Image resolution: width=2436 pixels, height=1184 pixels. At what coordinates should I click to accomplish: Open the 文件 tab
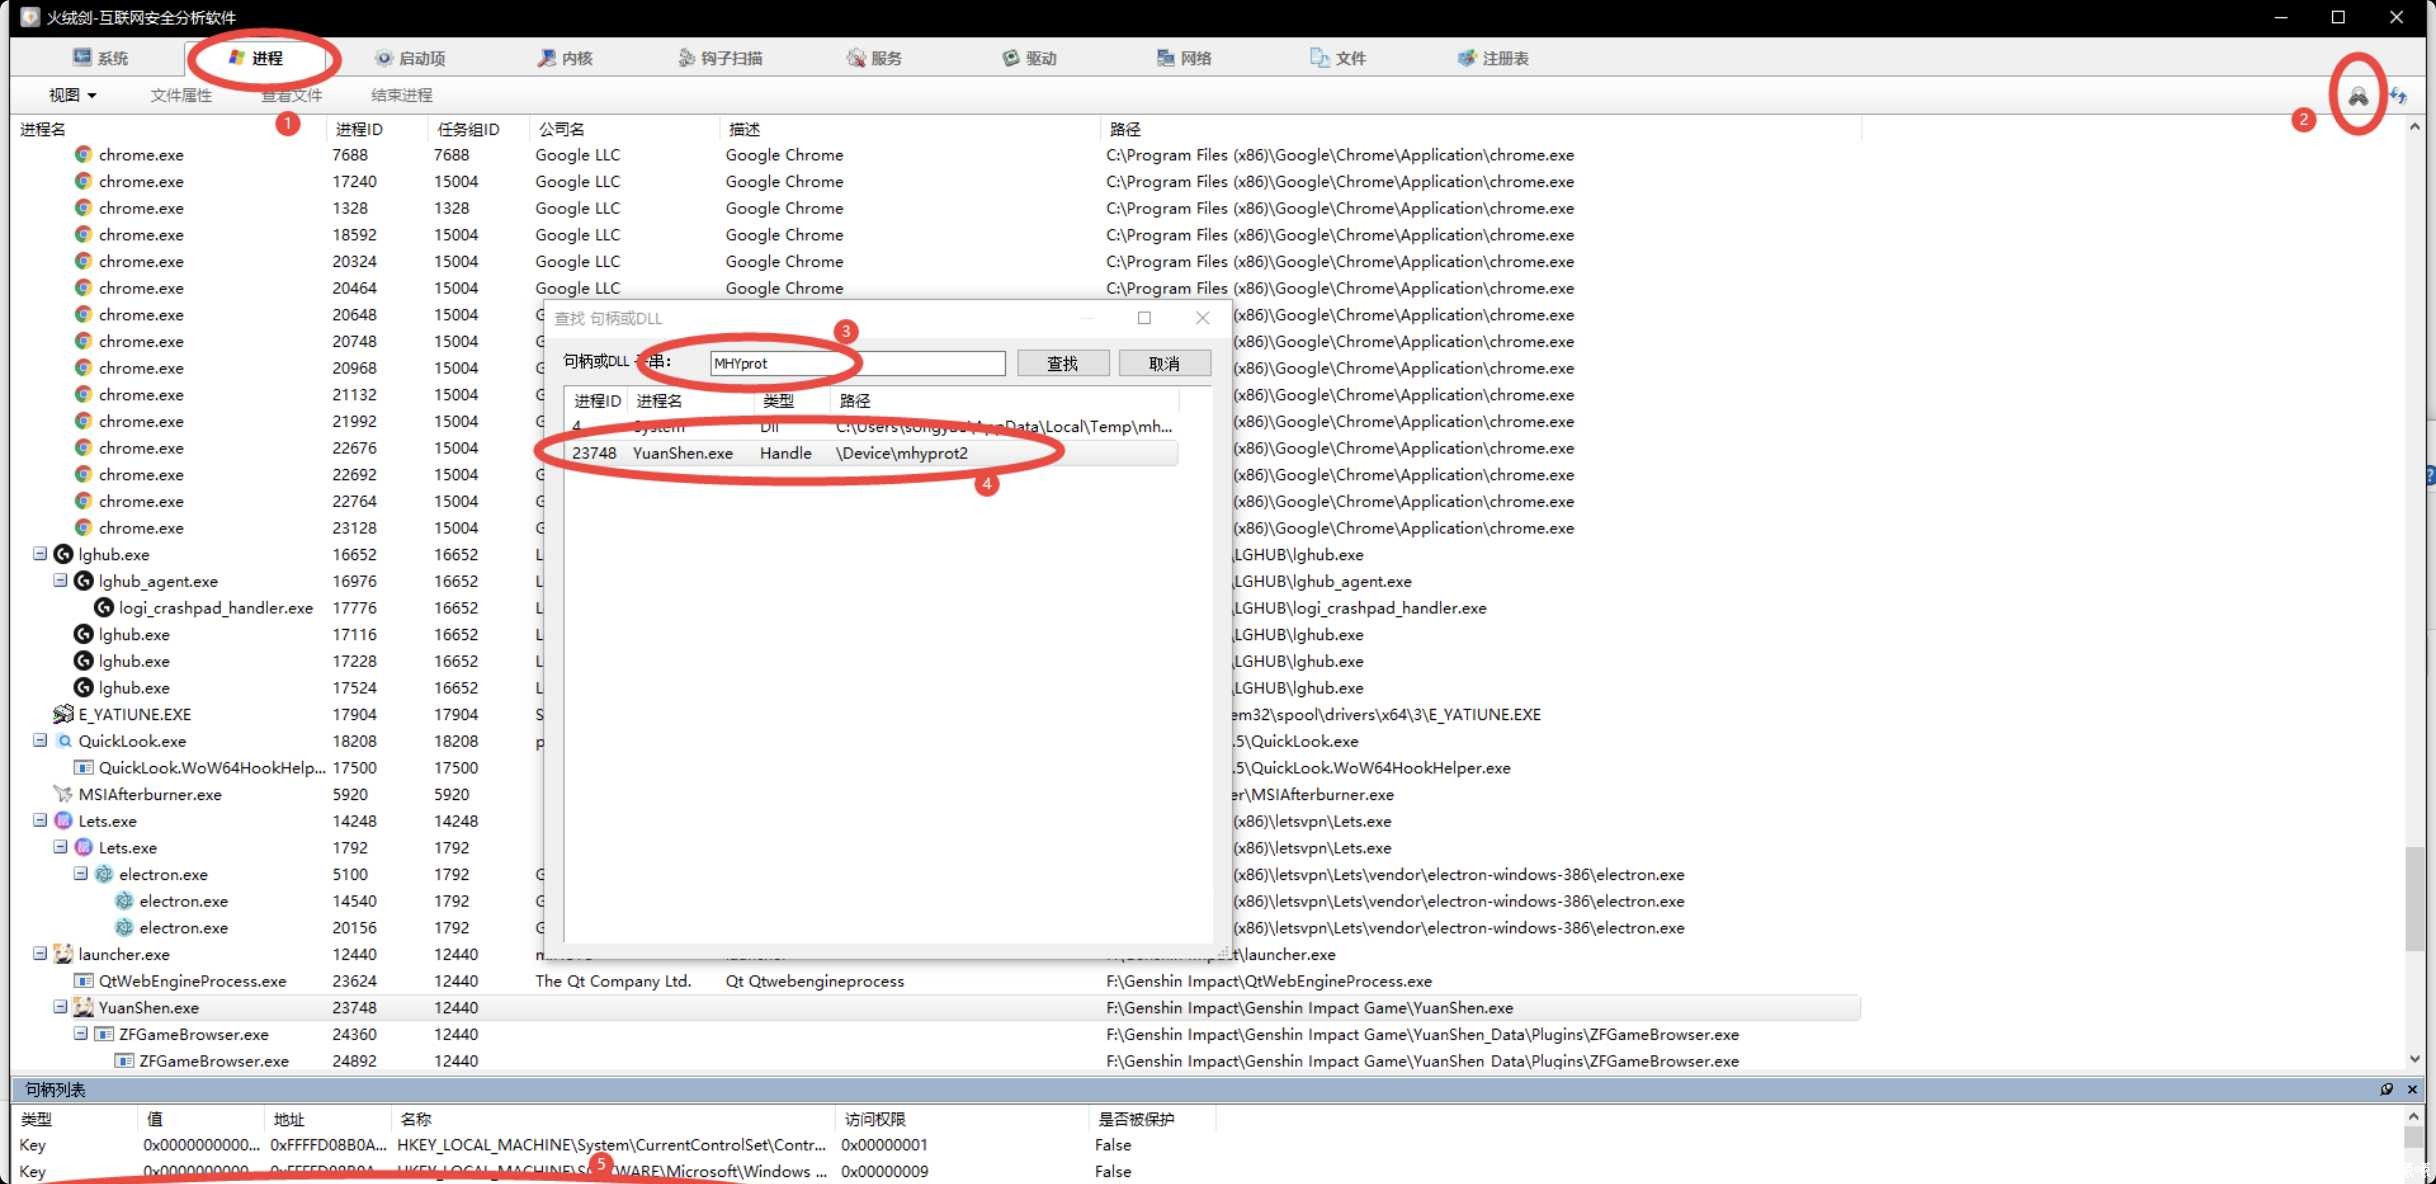click(1338, 58)
